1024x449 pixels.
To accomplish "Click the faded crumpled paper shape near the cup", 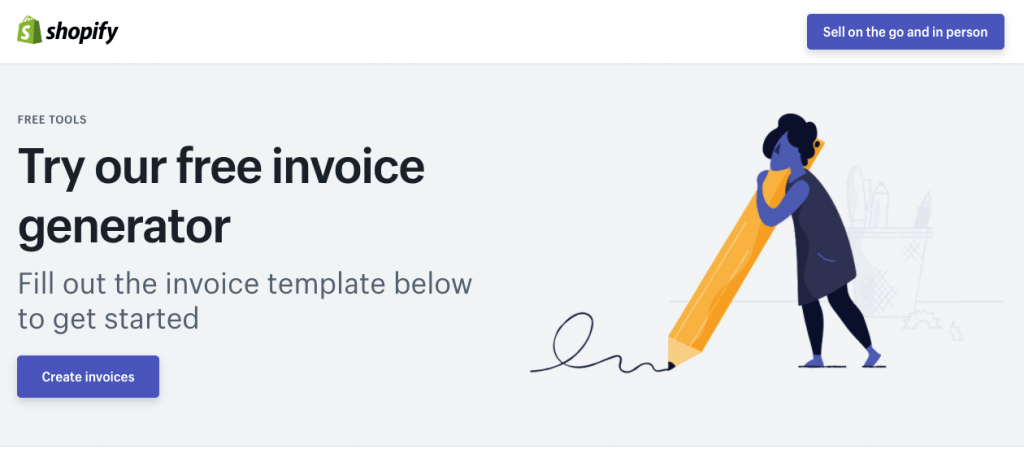I will coord(925,320).
